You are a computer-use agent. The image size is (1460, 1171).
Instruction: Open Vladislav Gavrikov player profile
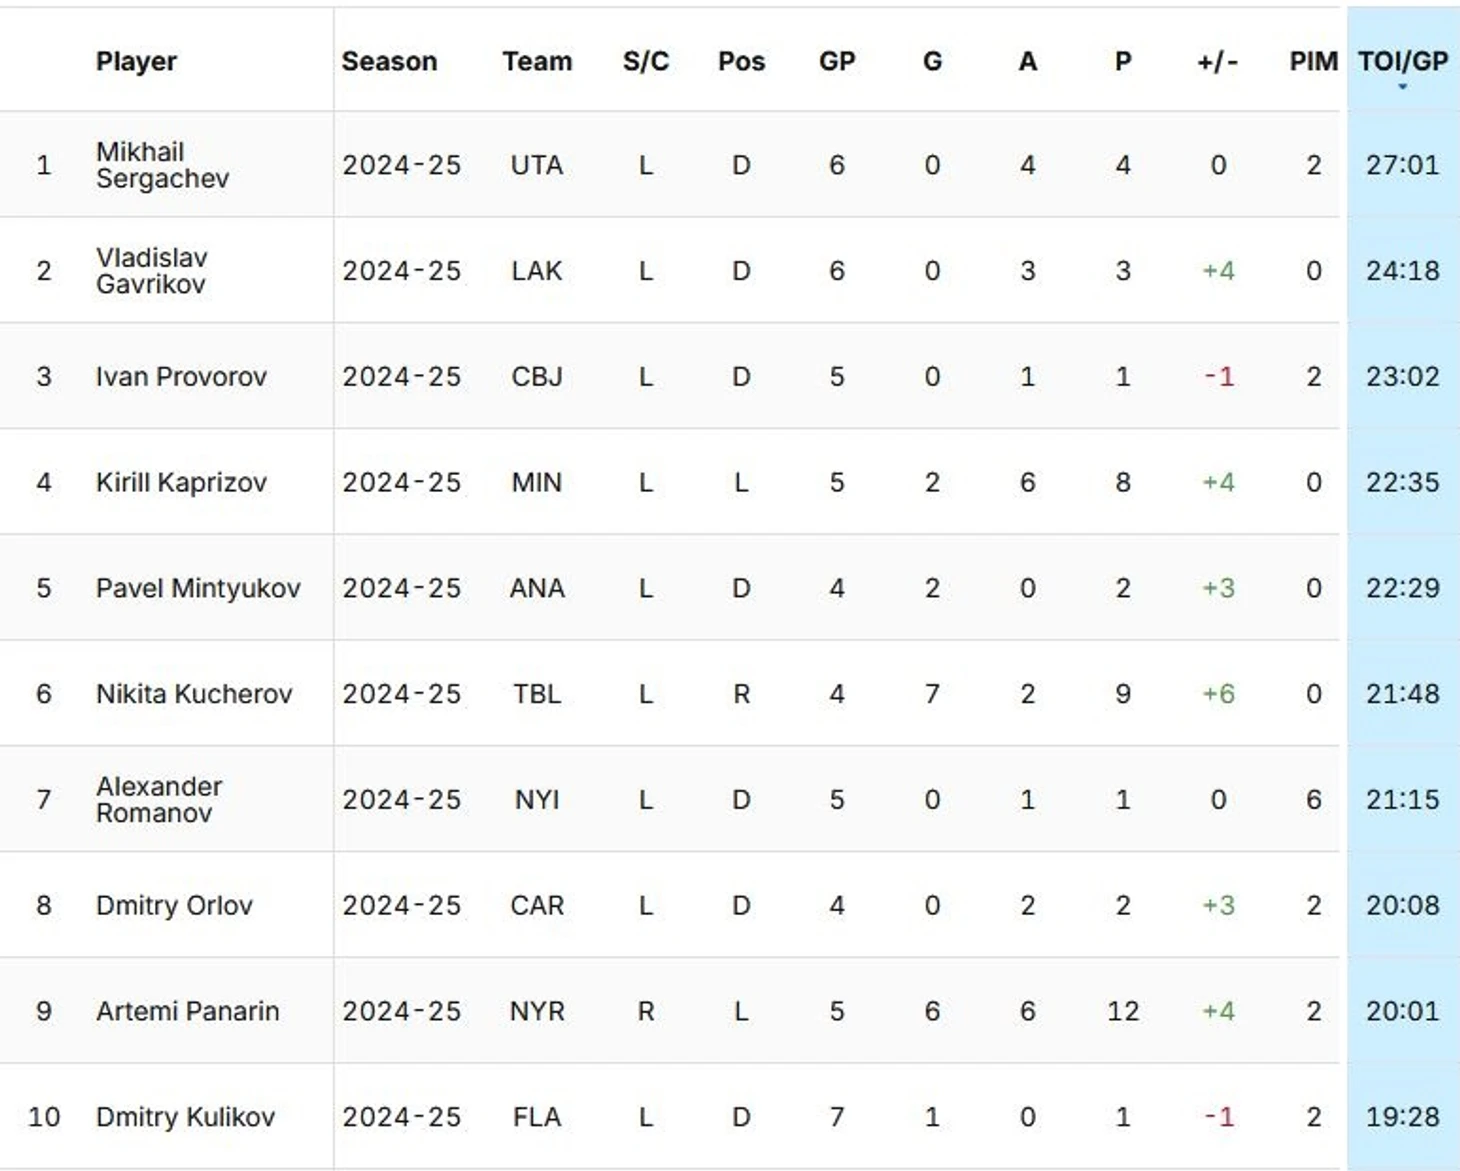tap(151, 271)
